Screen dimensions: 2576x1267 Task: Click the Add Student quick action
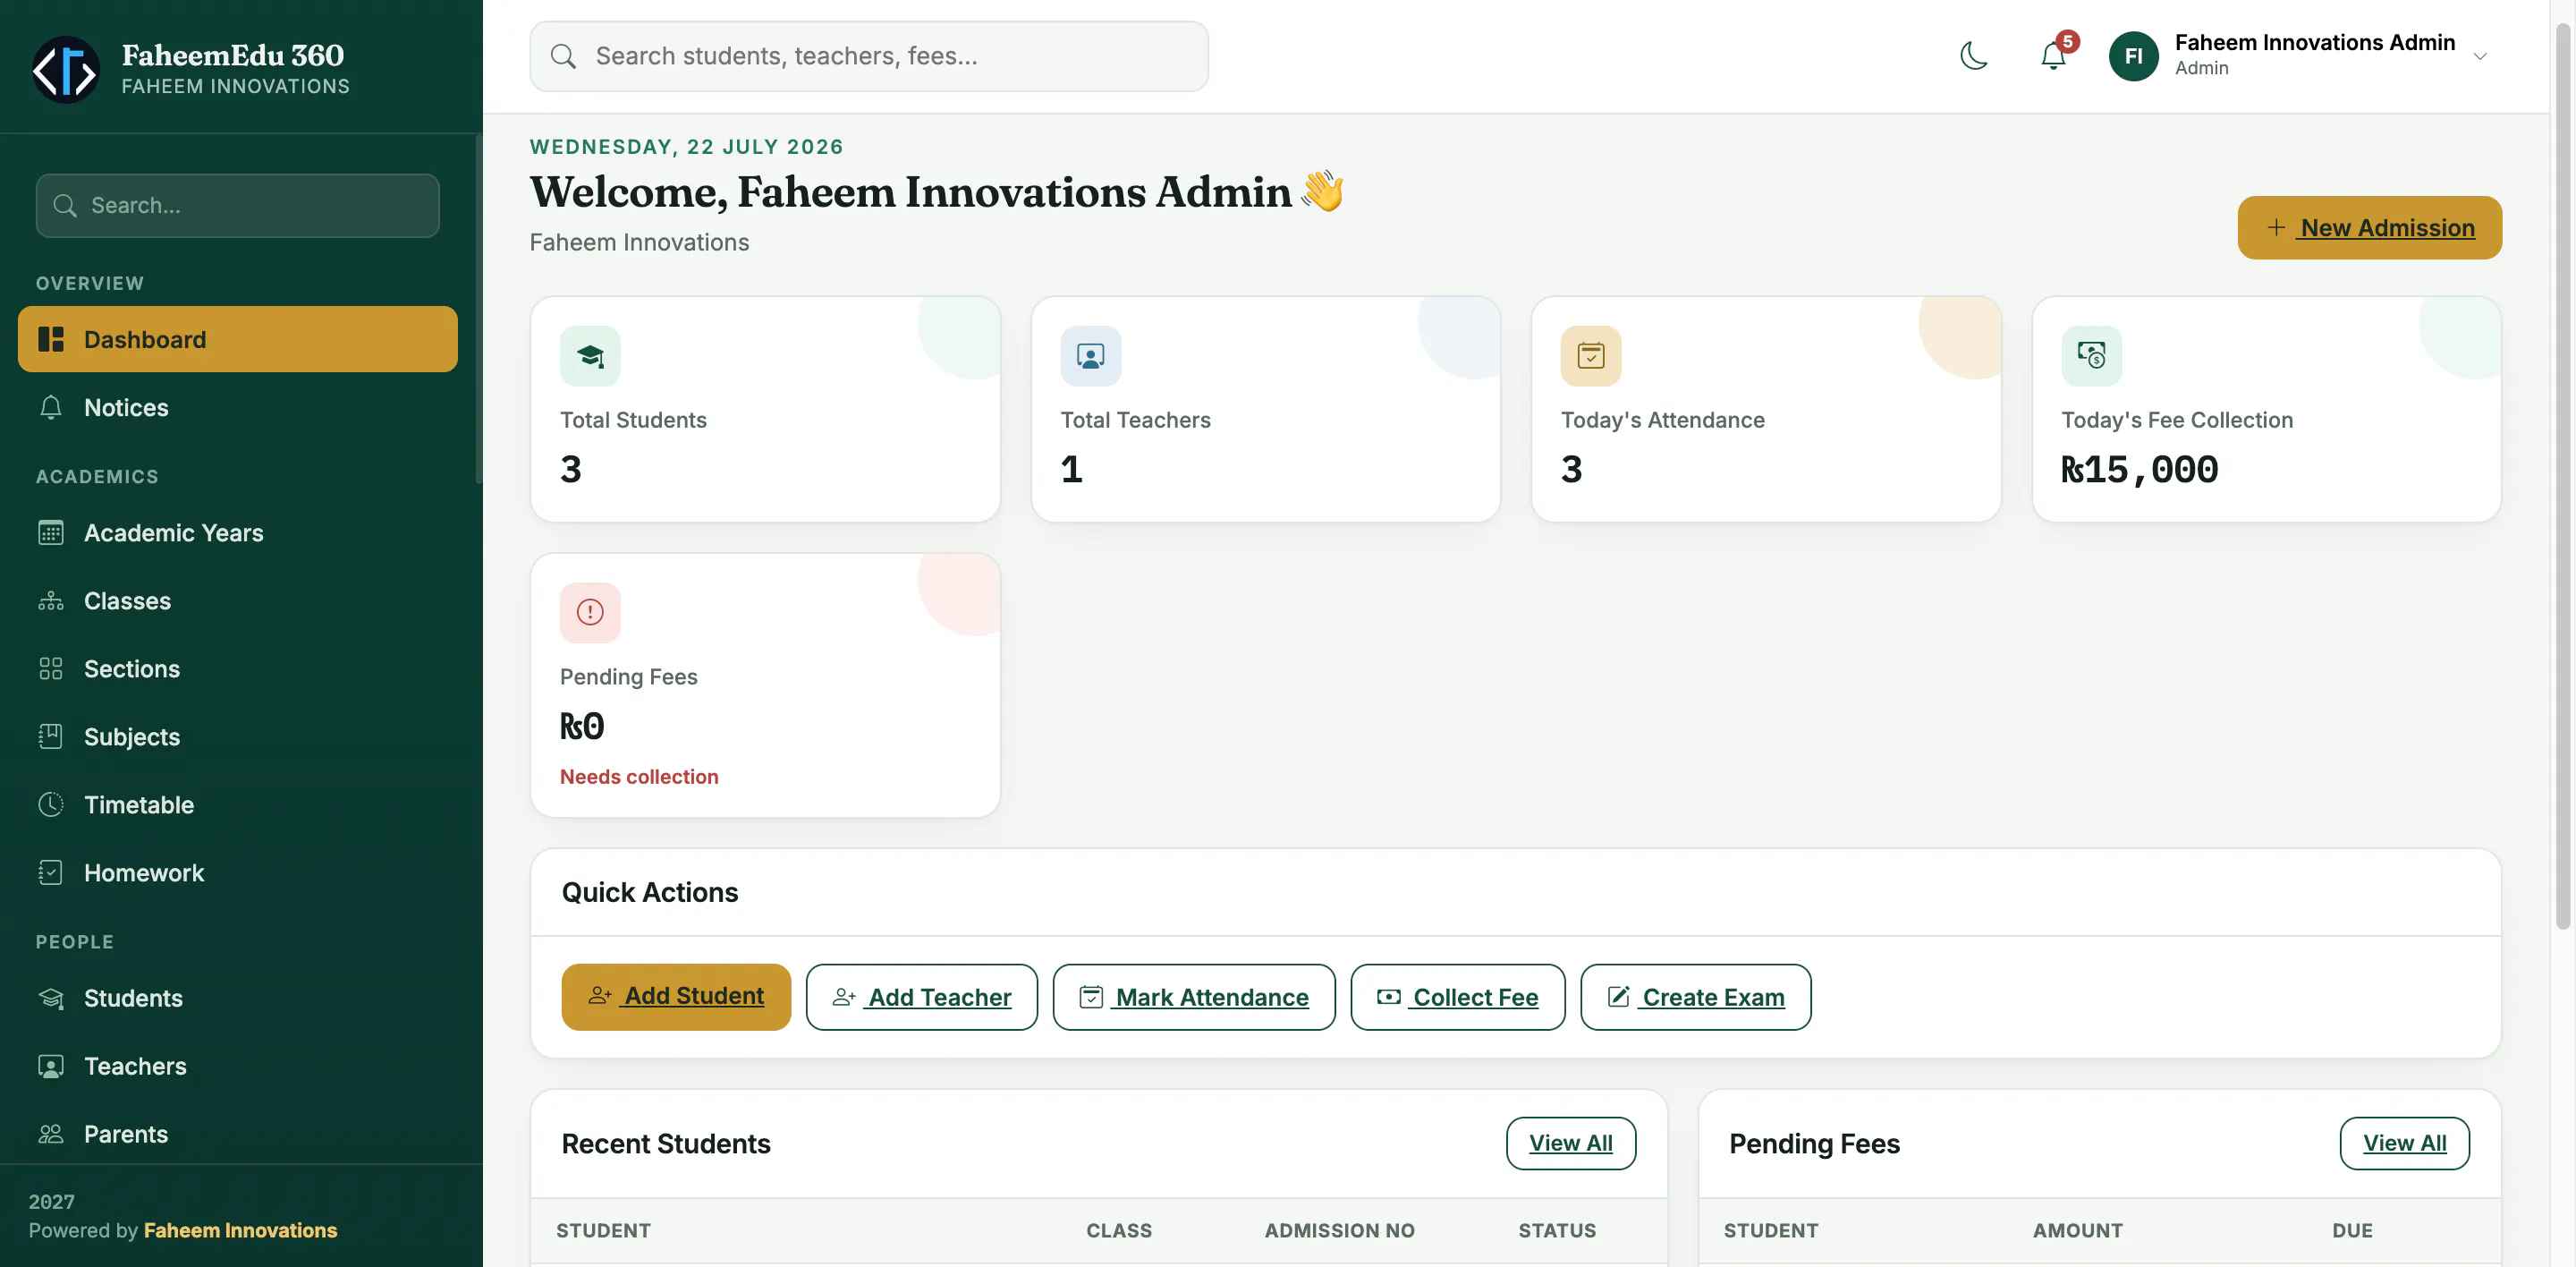coord(676,997)
